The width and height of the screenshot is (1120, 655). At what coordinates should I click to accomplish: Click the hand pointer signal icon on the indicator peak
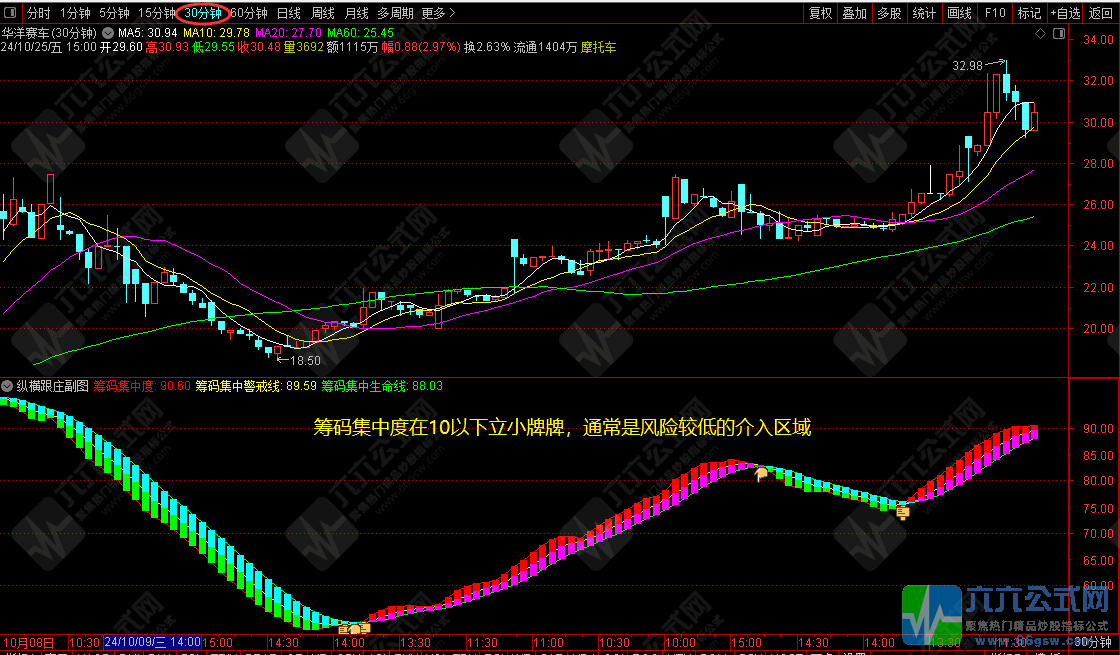tap(761, 473)
